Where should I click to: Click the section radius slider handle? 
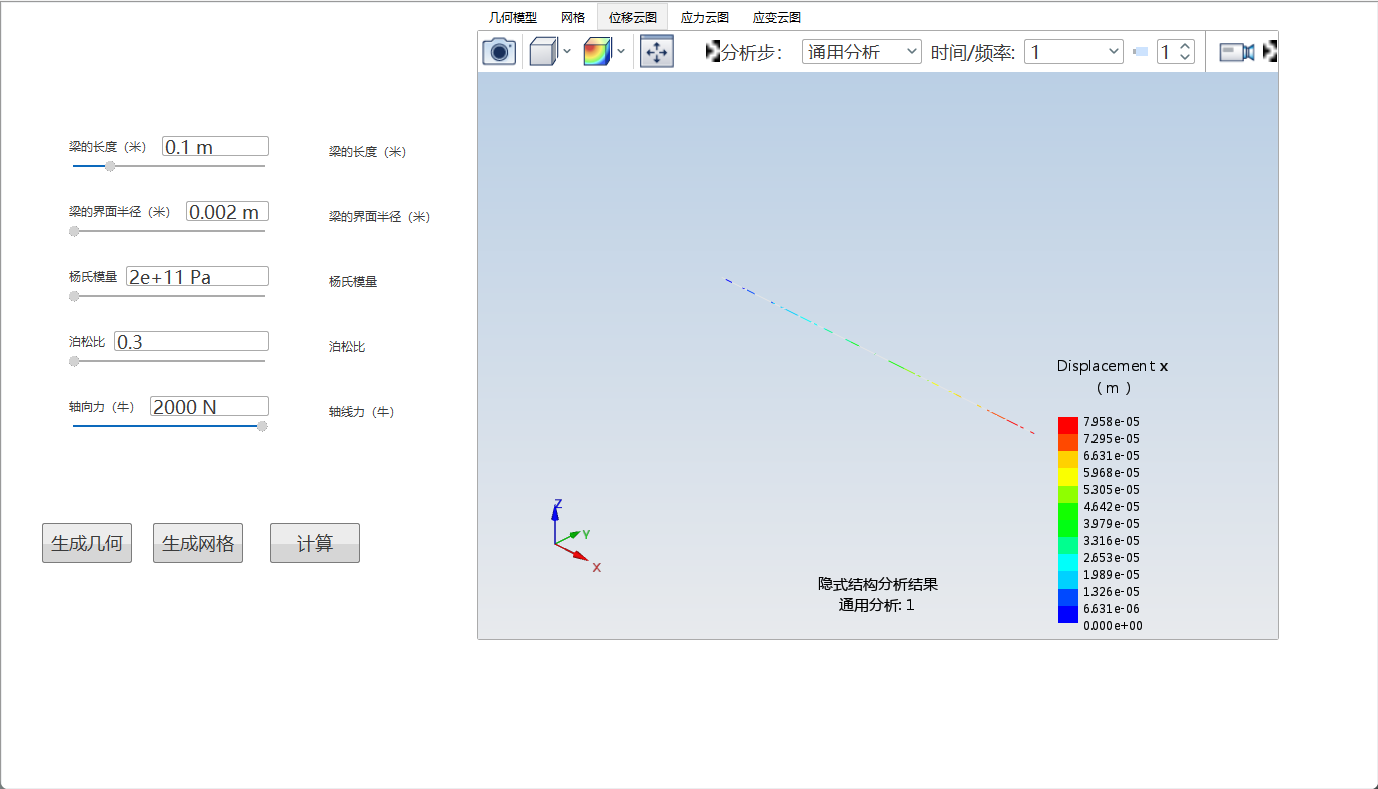click(74, 231)
